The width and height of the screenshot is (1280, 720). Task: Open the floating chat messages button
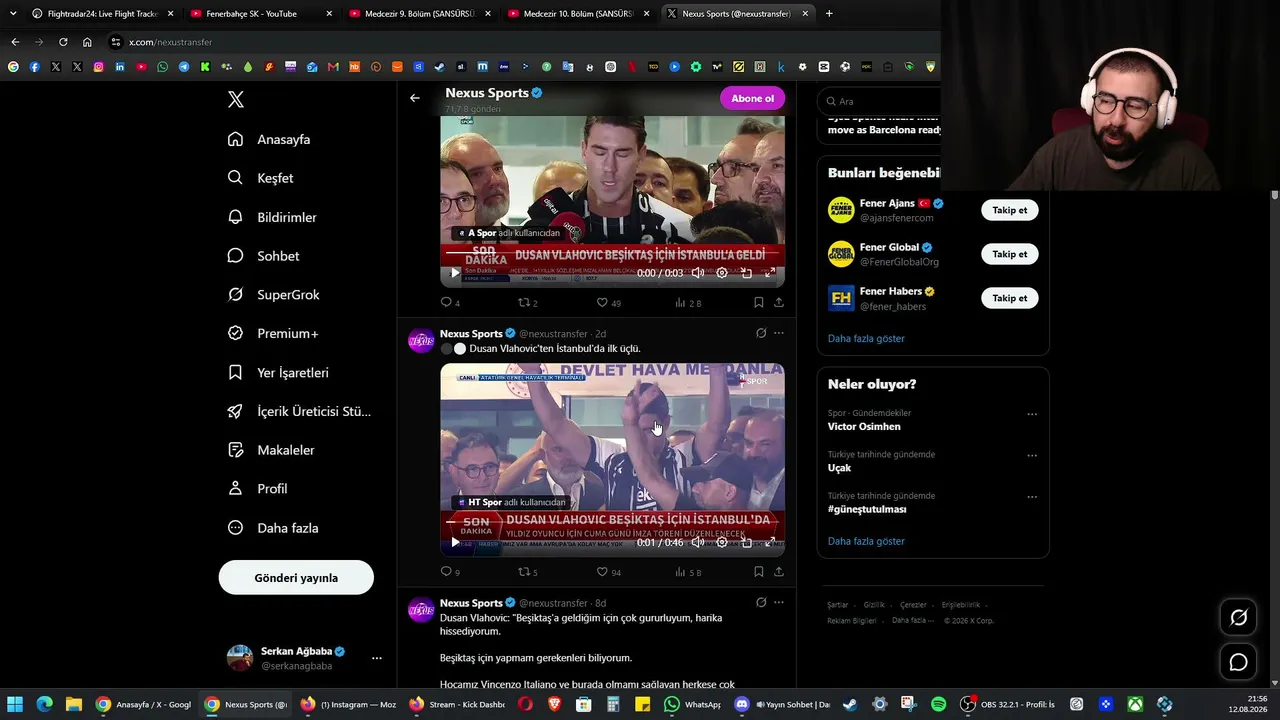1238,662
